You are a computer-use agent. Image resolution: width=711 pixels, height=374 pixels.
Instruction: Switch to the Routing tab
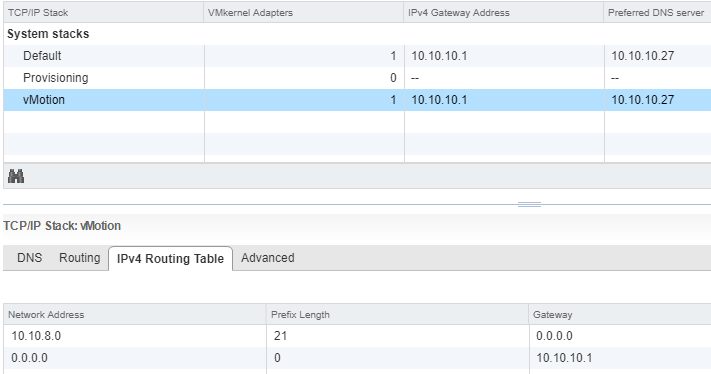[x=80, y=258]
